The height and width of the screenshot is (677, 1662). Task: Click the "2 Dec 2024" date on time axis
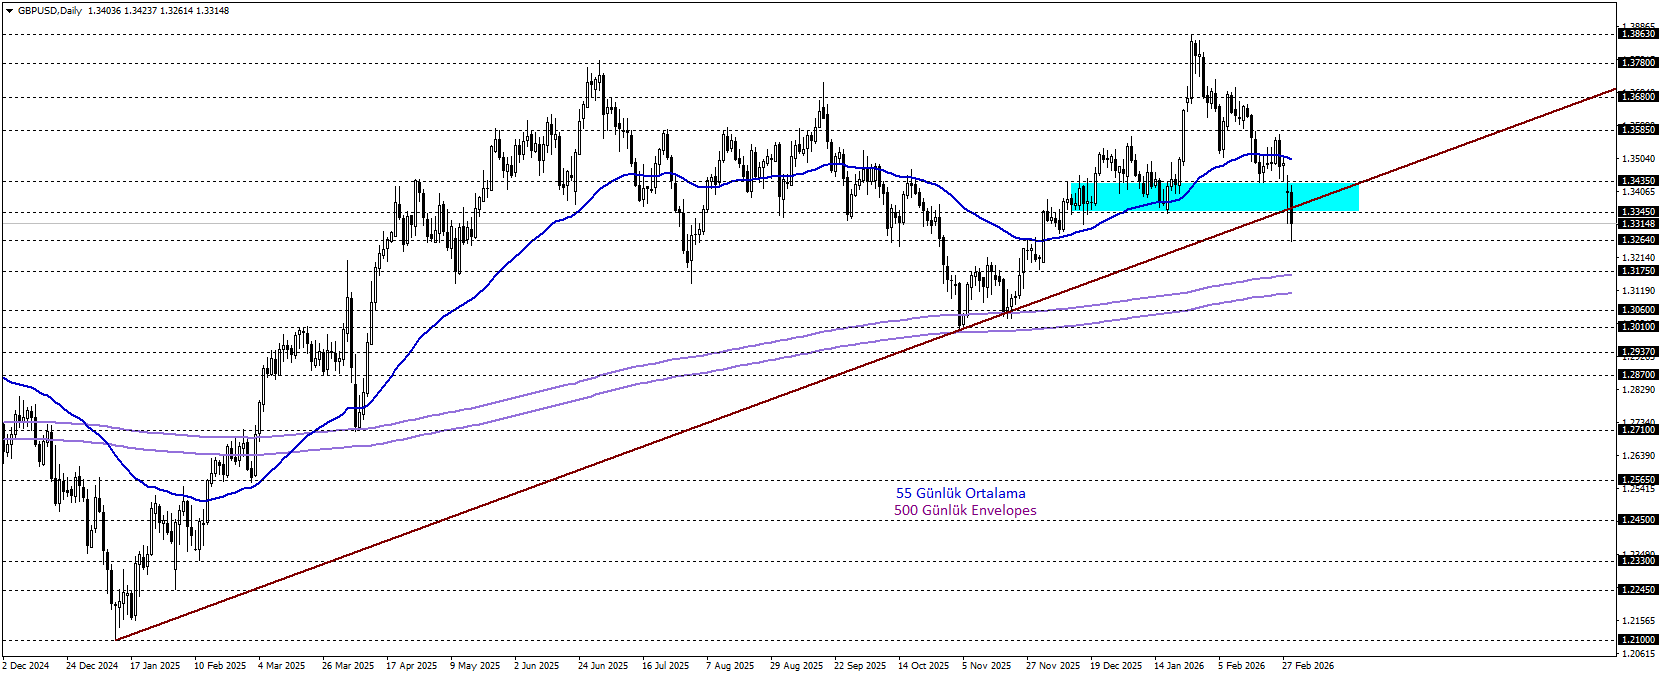pyautogui.click(x=26, y=666)
